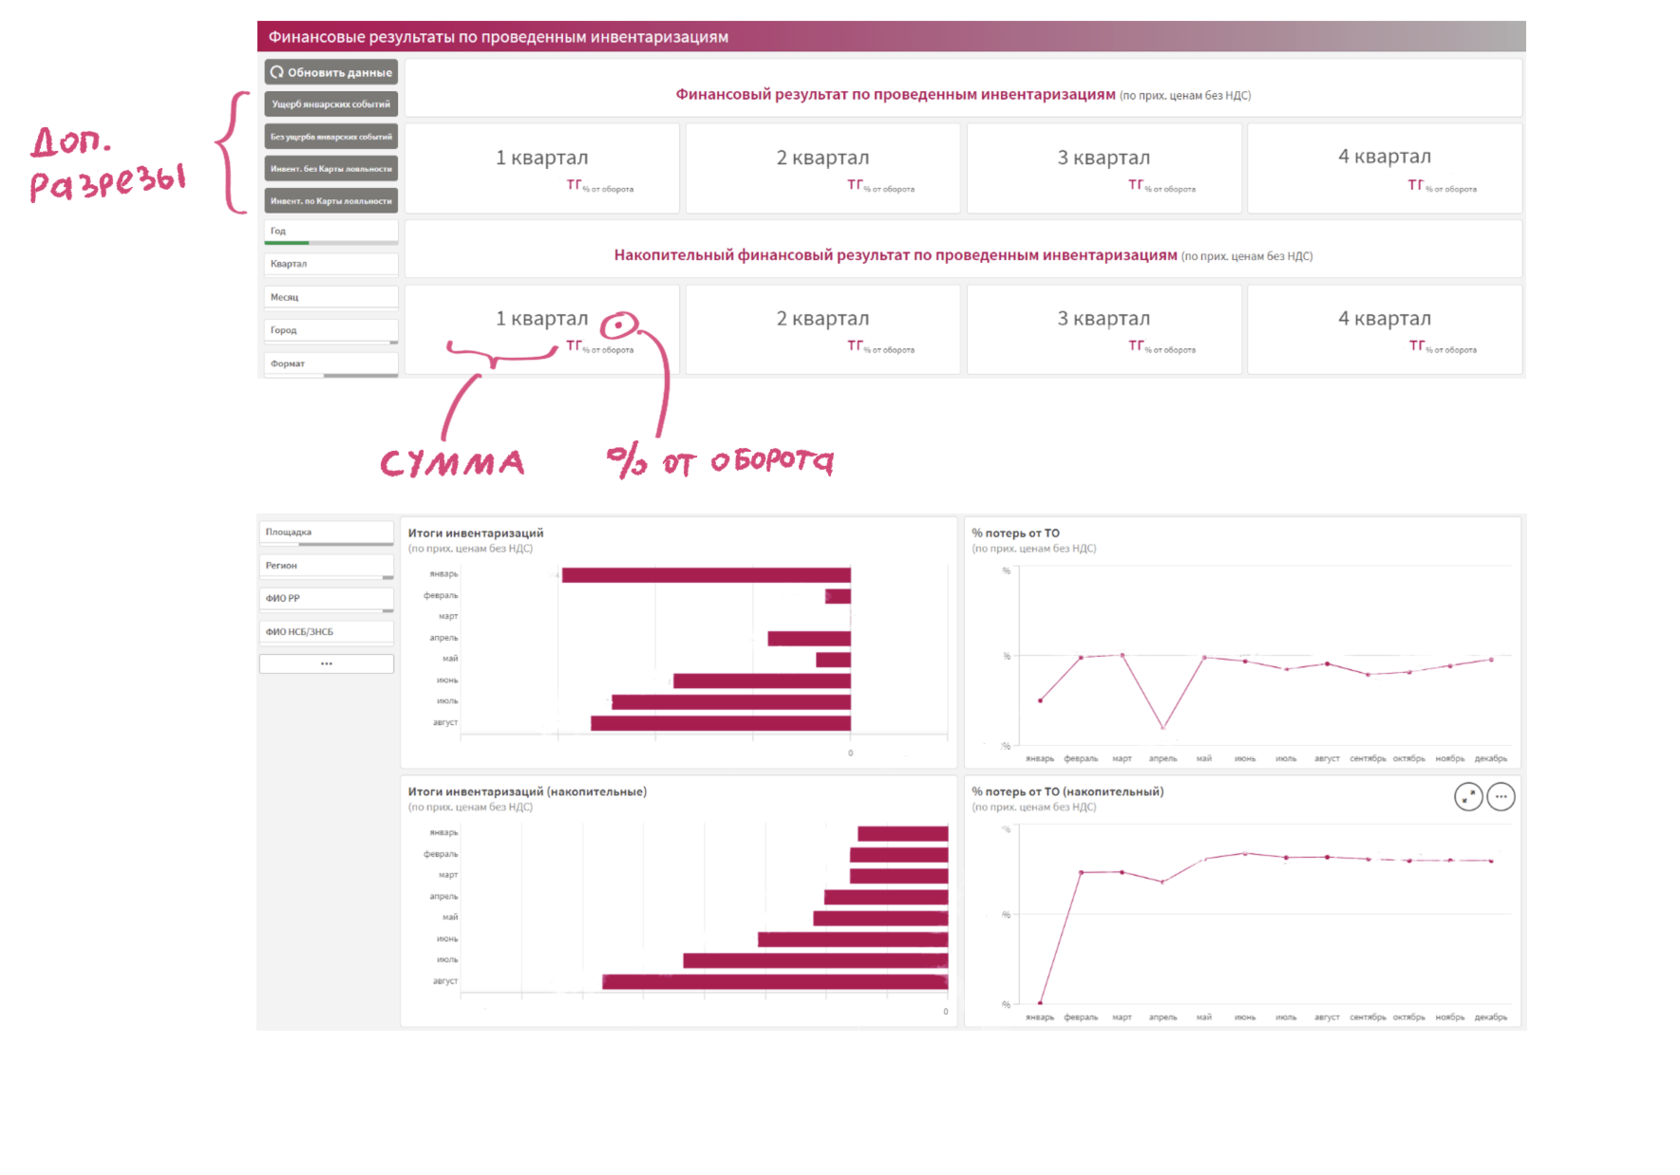
Task: Click the 'июнь' data point in '% потерь от ТО (накопительный)' chart
Action: tap(1245, 853)
